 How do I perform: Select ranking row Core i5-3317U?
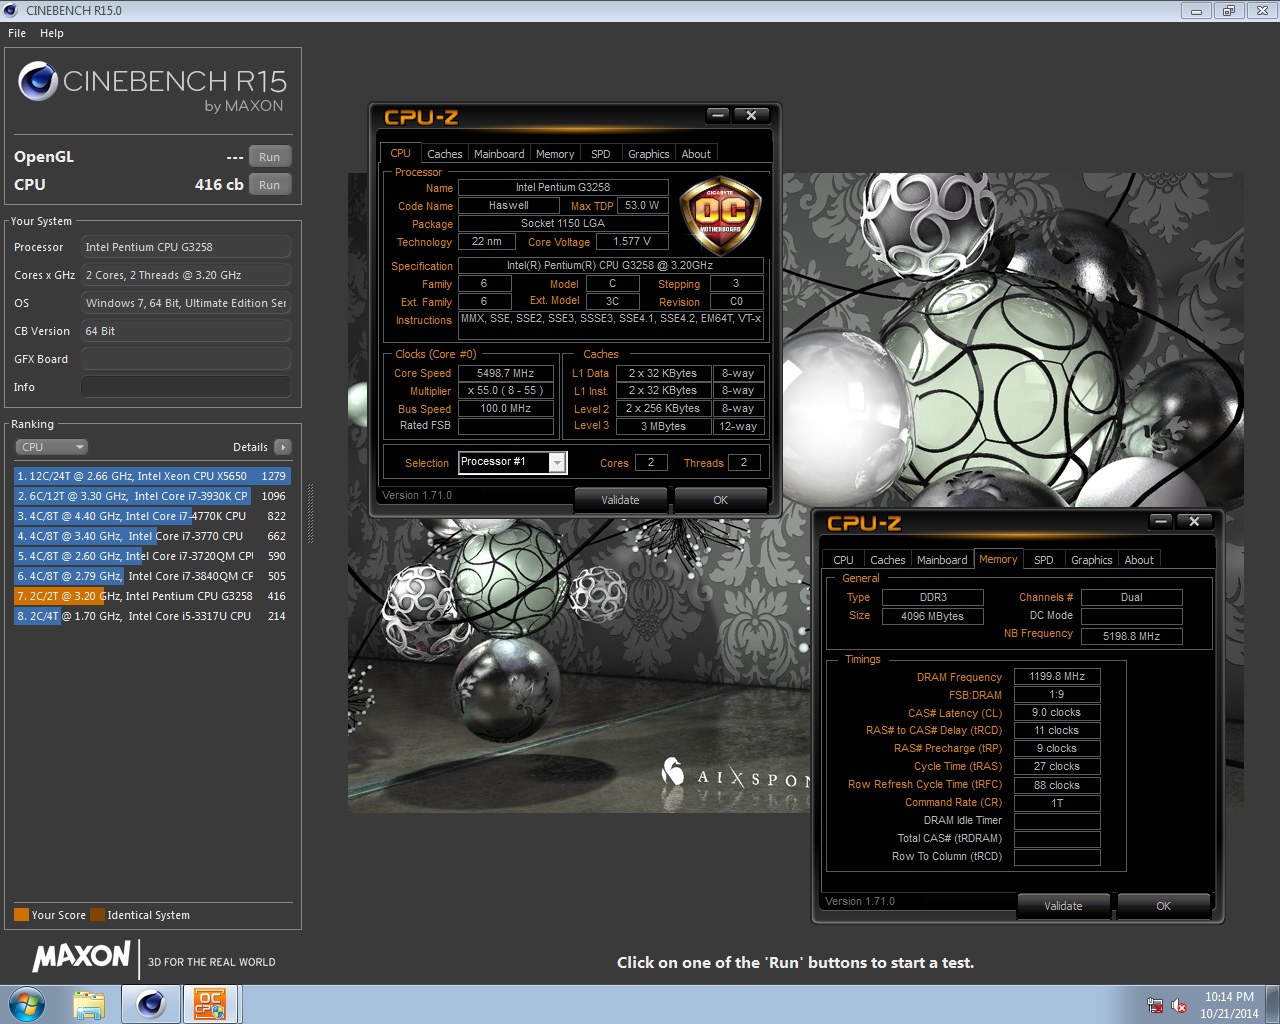click(x=152, y=616)
